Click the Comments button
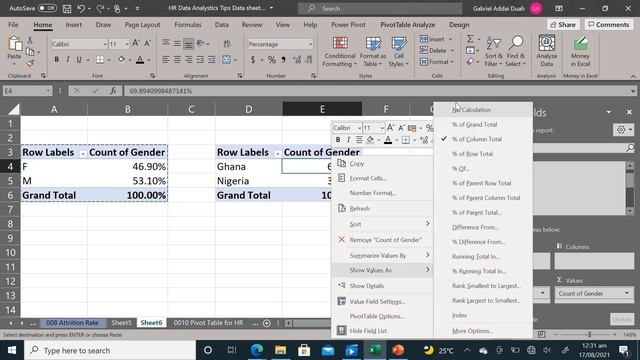The image size is (640, 360). click(609, 25)
